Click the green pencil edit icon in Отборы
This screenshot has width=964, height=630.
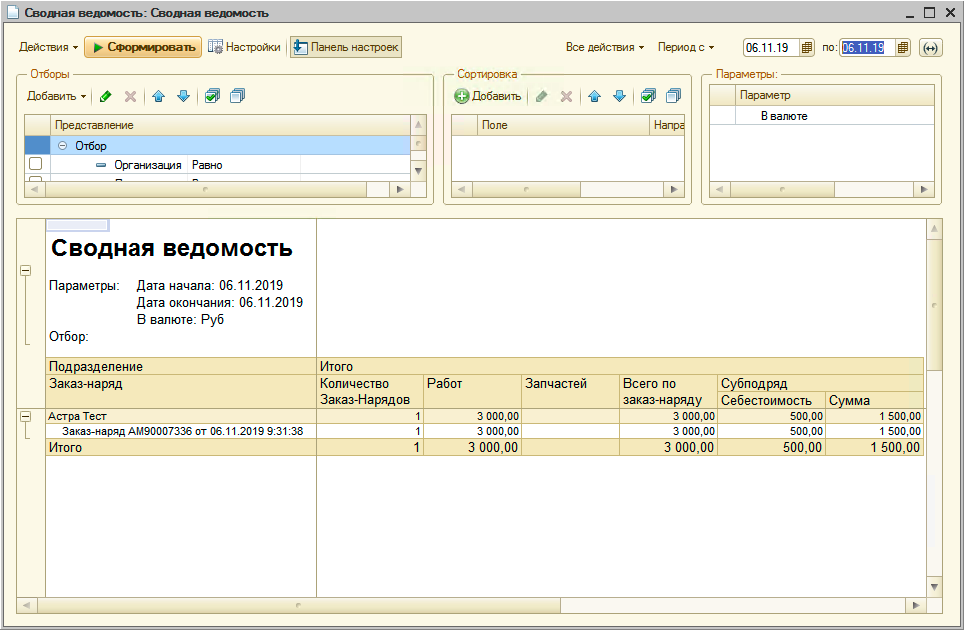pyautogui.click(x=105, y=96)
